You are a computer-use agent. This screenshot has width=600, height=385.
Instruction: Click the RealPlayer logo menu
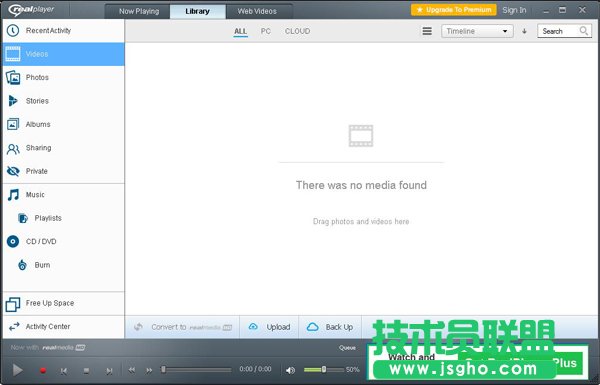point(31,10)
